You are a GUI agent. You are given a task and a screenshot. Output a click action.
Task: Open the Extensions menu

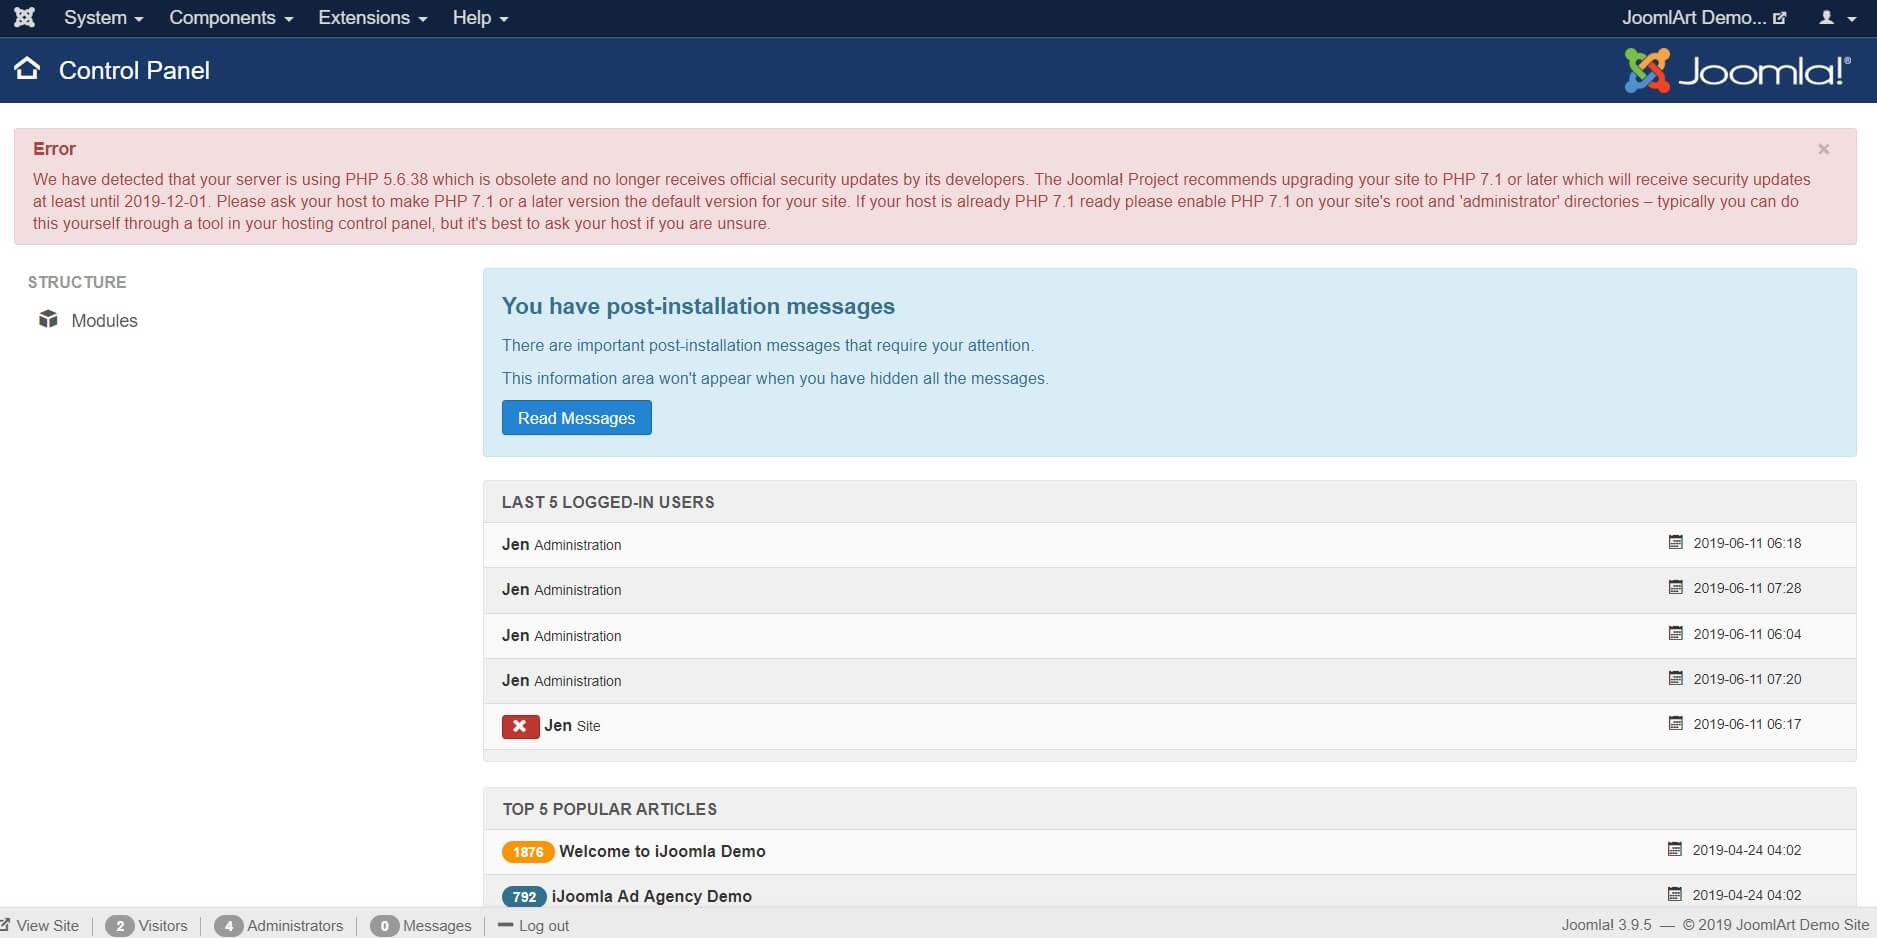(x=372, y=18)
